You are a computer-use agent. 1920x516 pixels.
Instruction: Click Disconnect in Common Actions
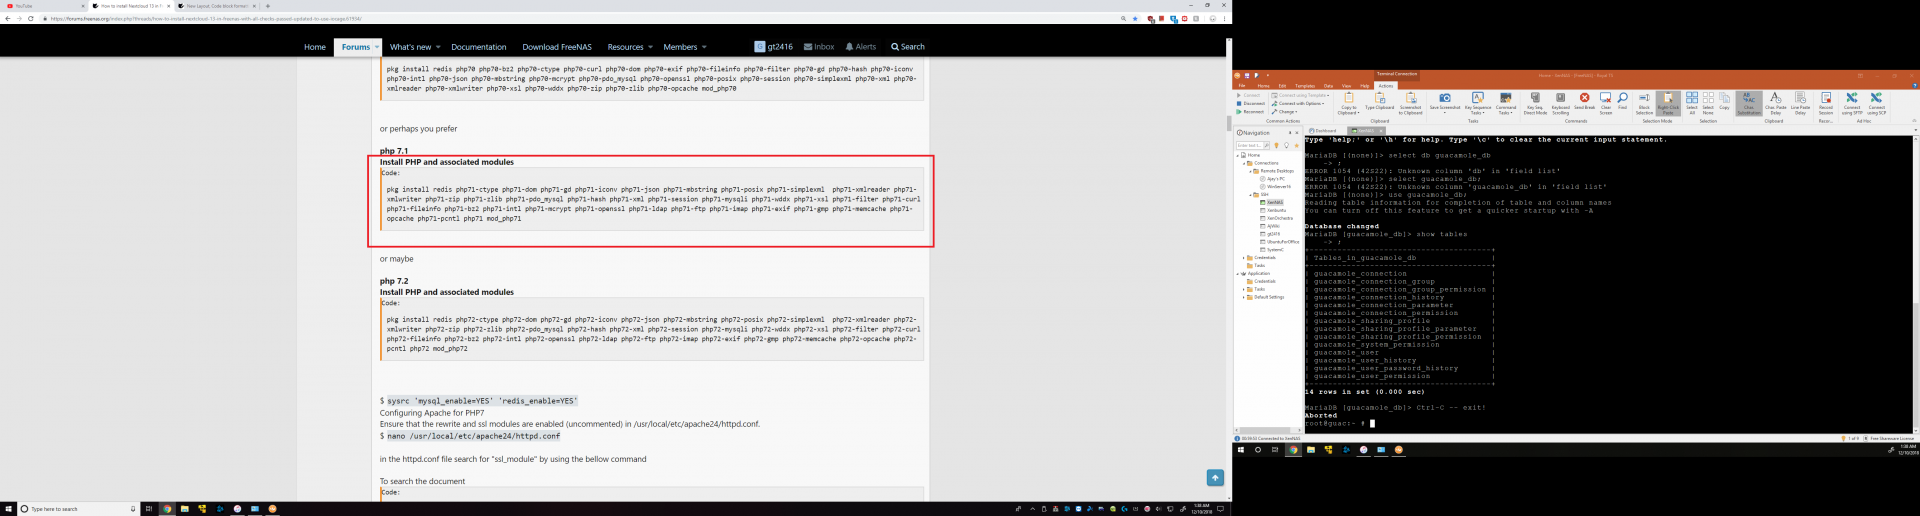click(1251, 104)
